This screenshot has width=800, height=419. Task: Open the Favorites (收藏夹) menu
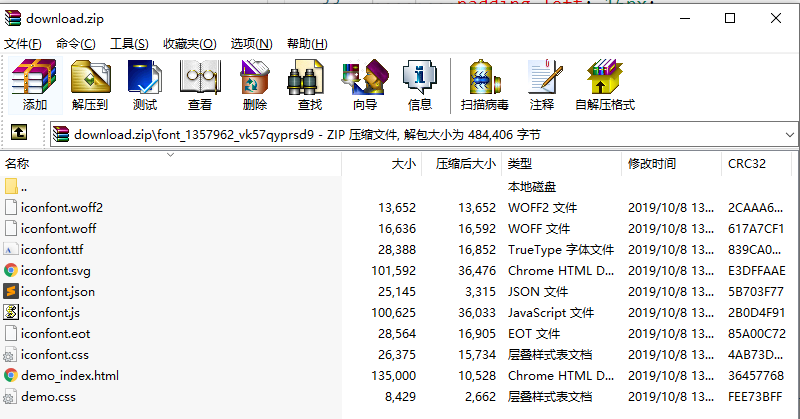tap(190, 44)
